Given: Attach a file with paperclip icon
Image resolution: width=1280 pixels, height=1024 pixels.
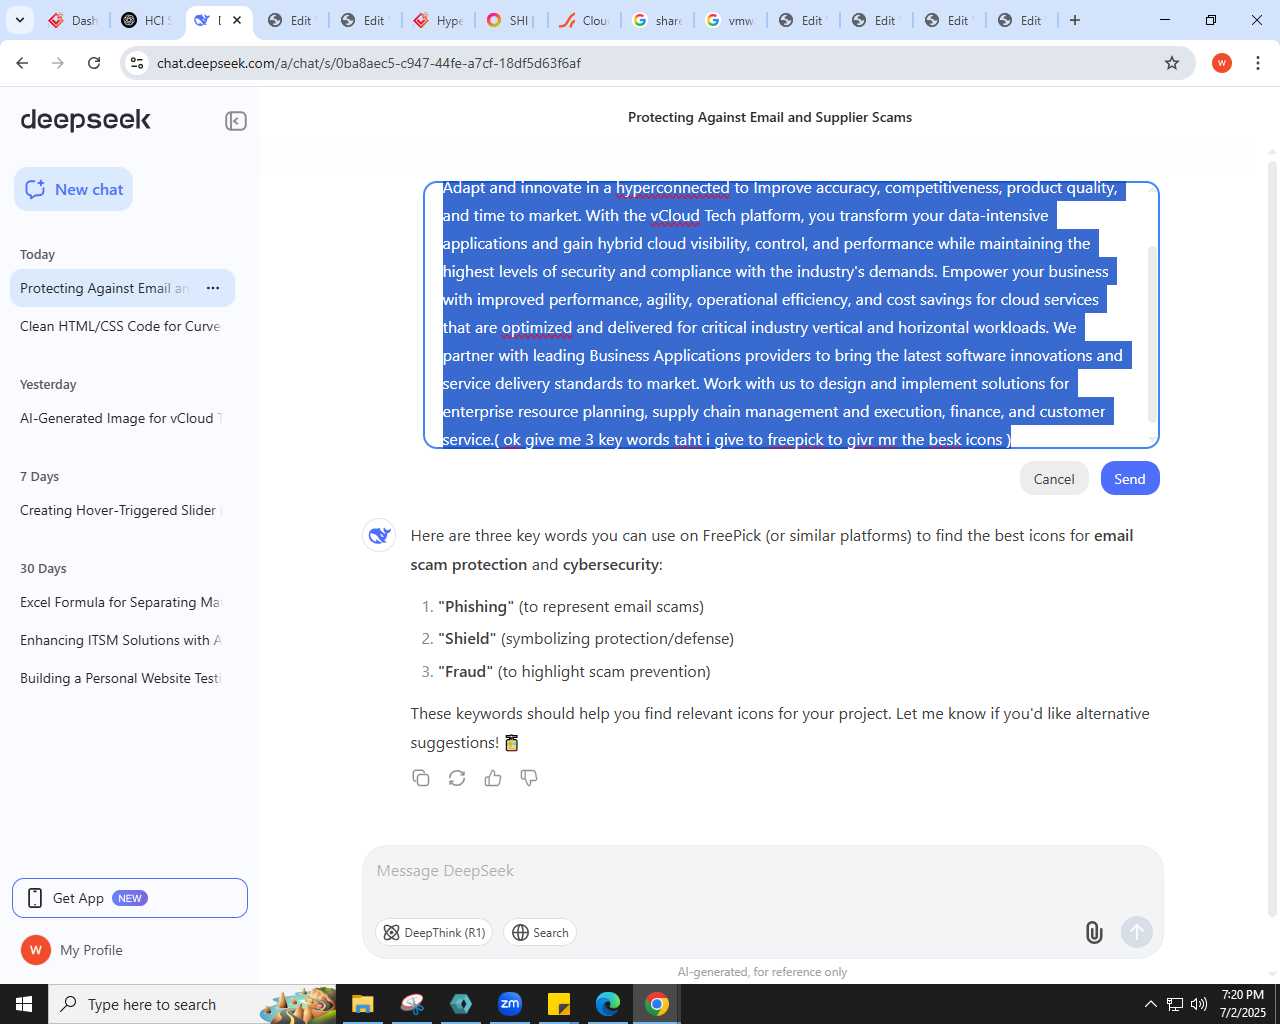Looking at the screenshot, I should point(1094,933).
